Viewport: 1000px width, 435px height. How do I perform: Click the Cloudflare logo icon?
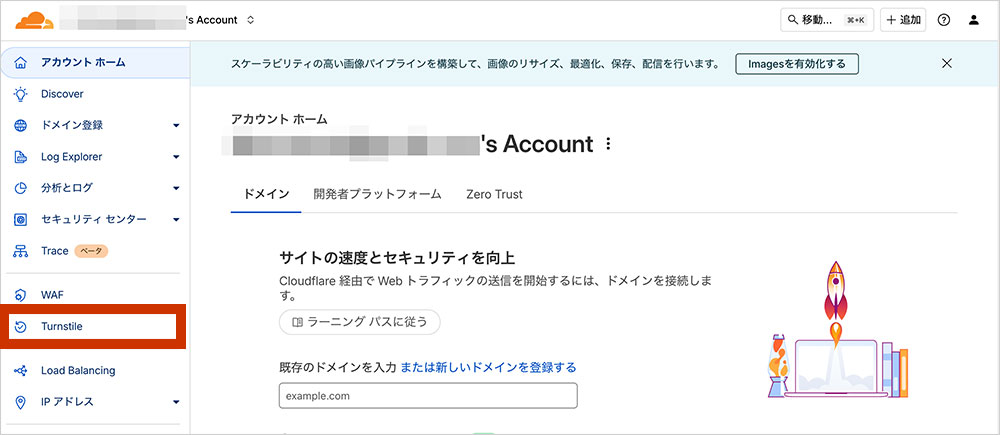pos(35,18)
